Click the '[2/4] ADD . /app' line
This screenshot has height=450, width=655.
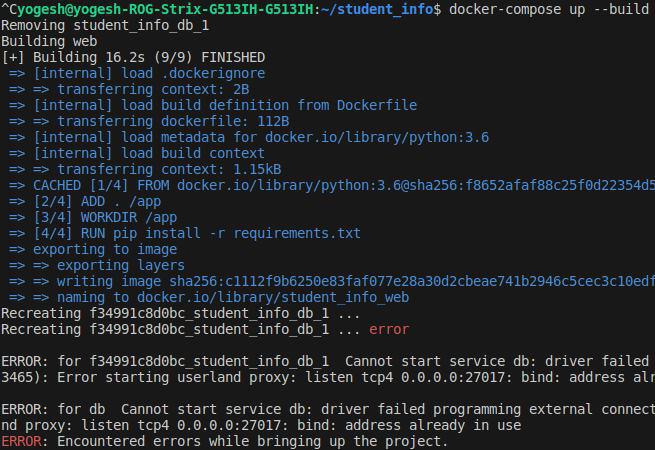click(x=85, y=201)
